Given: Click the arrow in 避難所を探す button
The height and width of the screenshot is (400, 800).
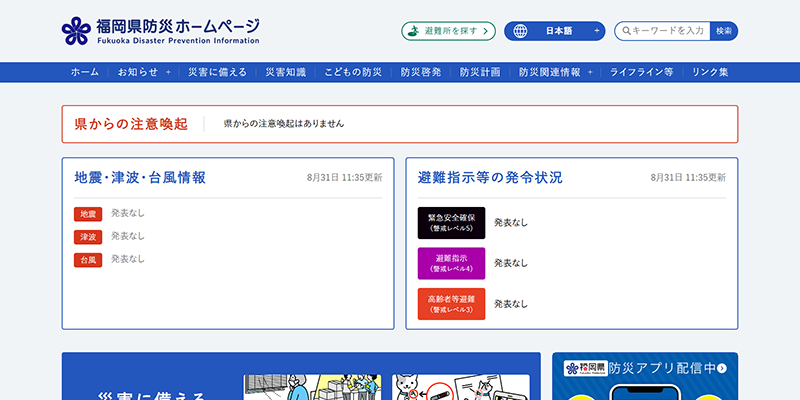Looking at the screenshot, I should pos(486,31).
